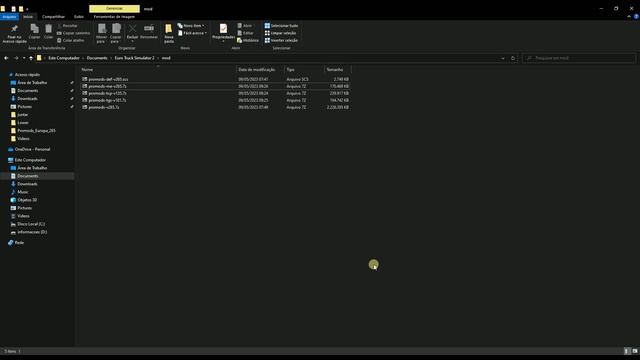
Task: Open the Ferramentas de Imagem tab
Action: coord(114,17)
